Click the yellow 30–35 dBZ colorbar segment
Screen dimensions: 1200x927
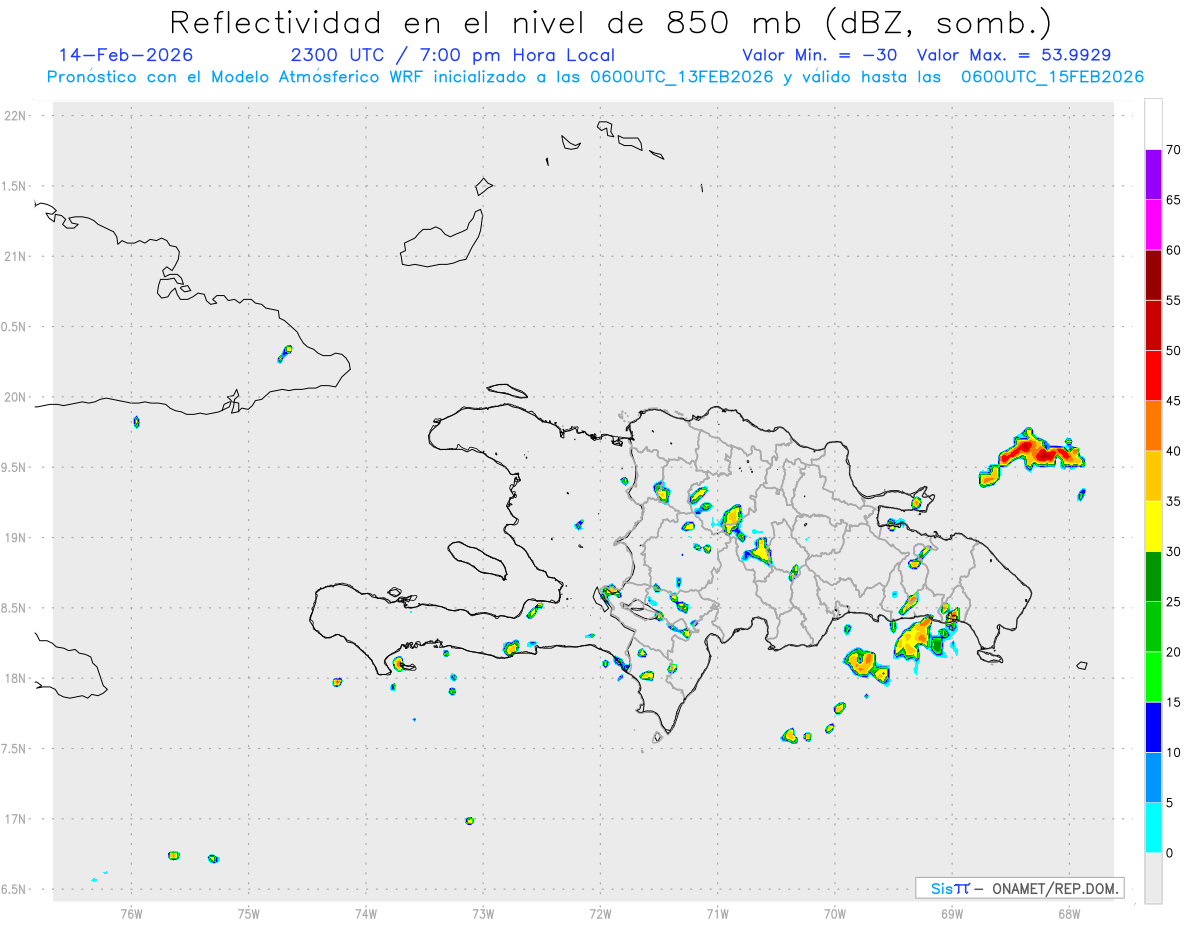(x=1153, y=526)
